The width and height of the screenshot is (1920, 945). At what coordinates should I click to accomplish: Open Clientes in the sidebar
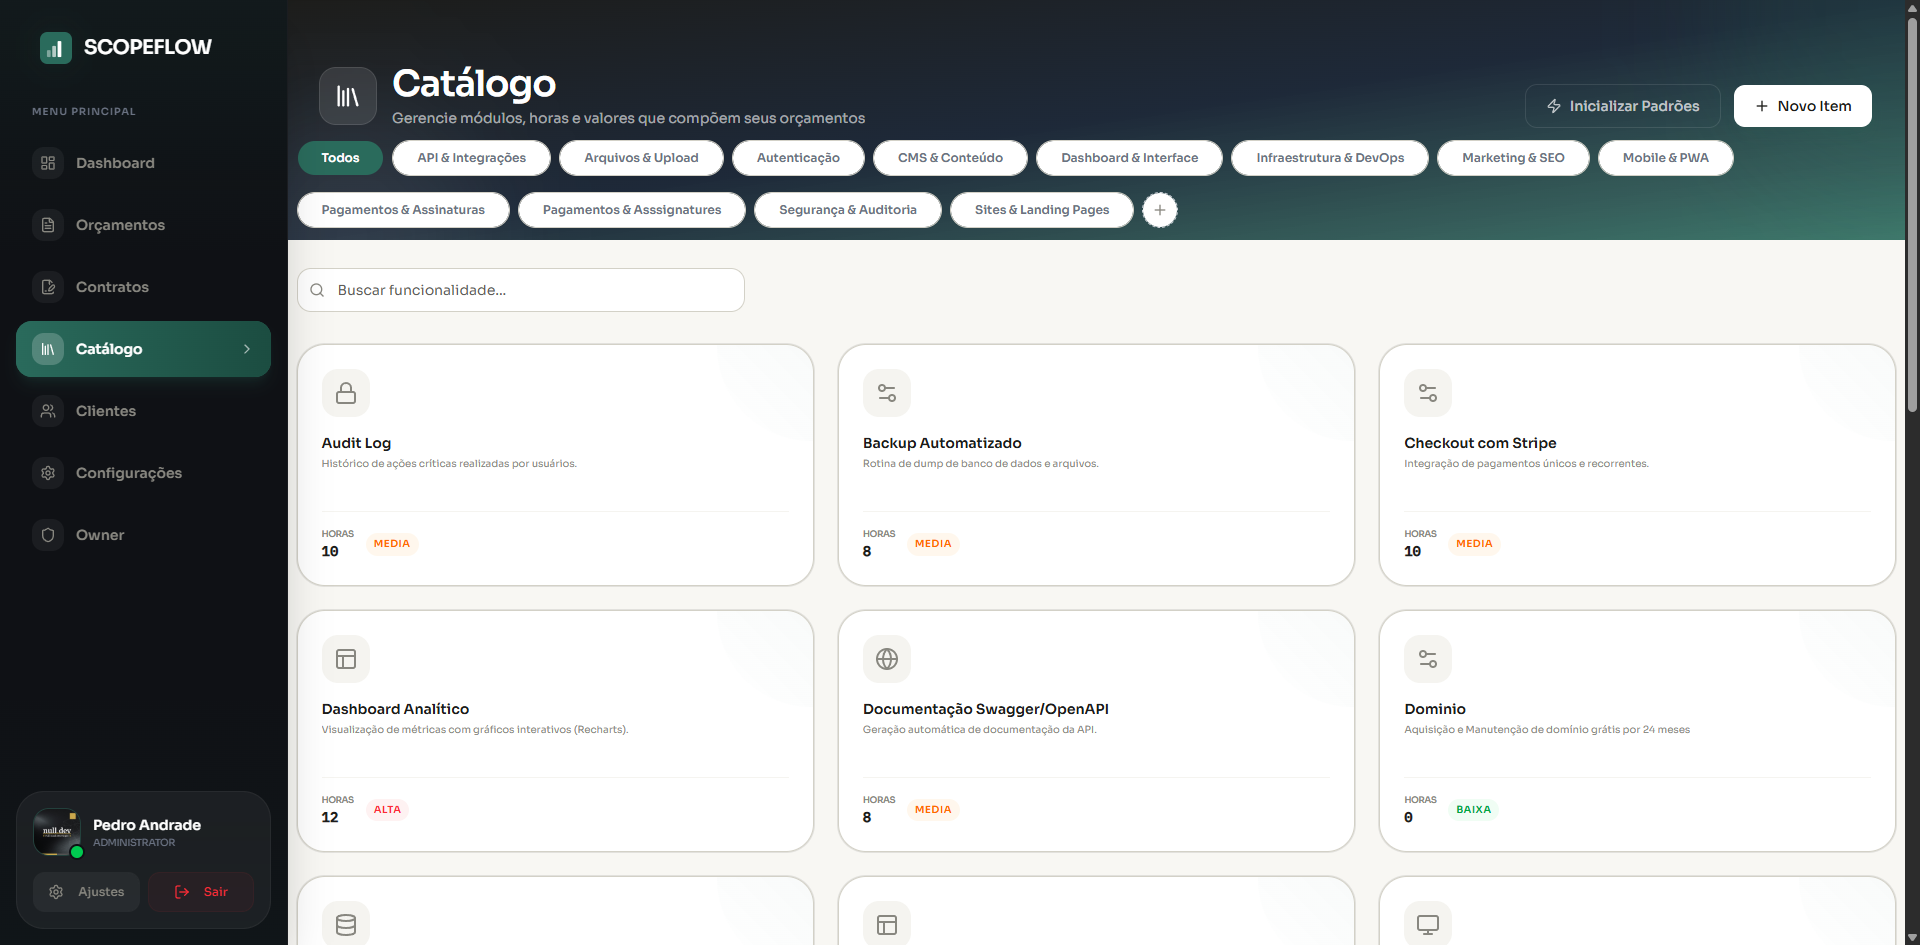pyautogui.click(x=143, y=411)
